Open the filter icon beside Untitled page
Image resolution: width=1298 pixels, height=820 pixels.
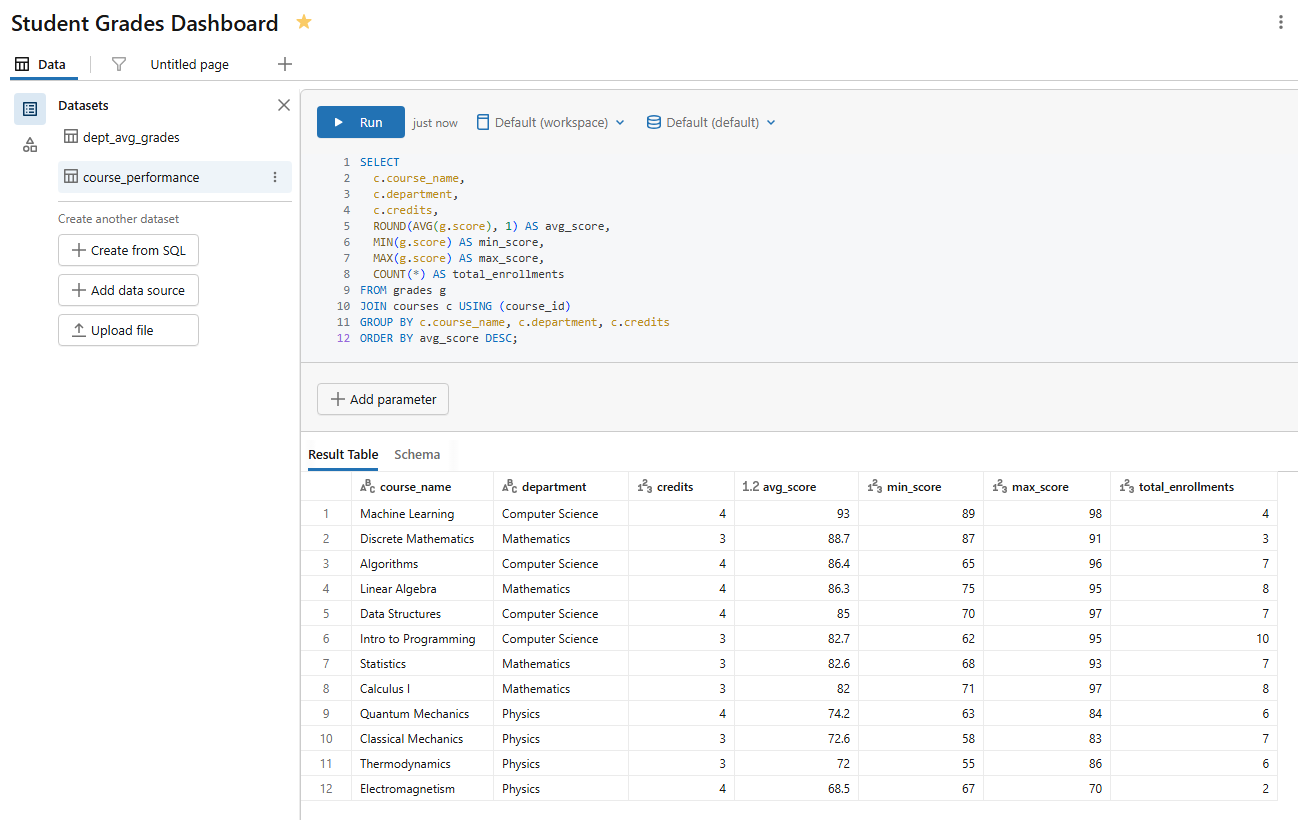[x=119, y=64]
